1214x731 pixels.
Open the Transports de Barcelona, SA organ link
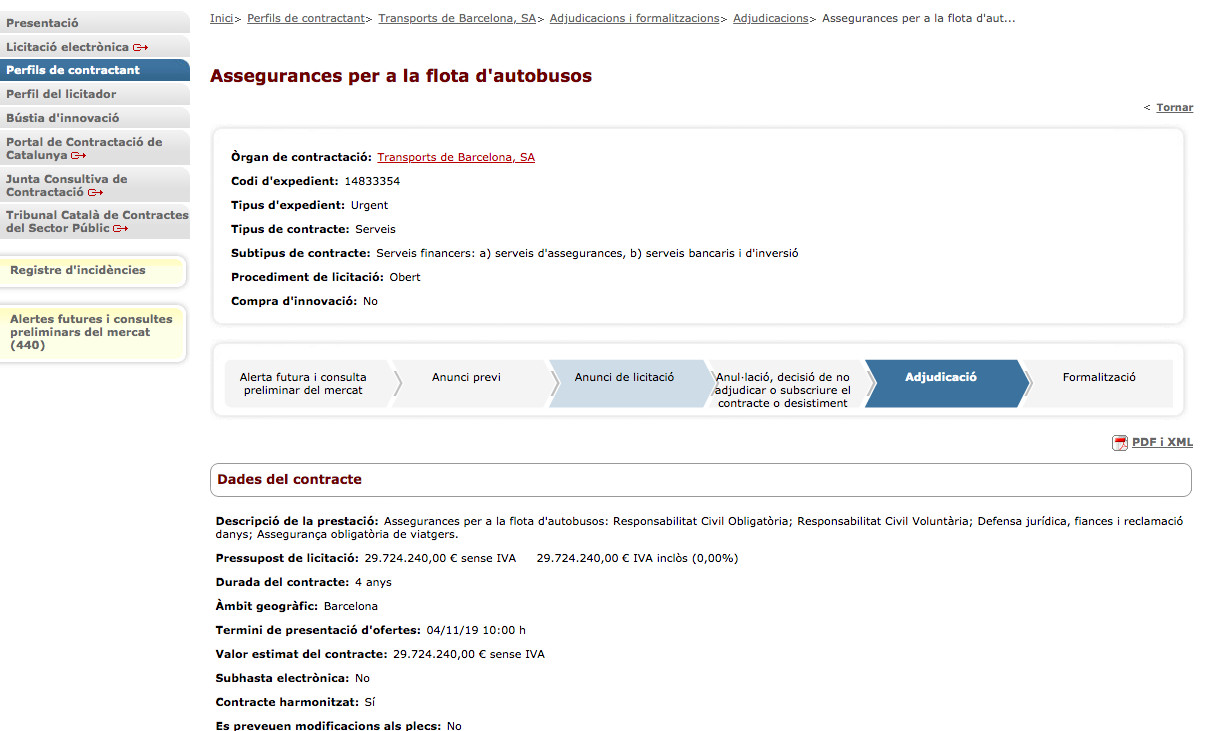pyautogui.click(x=456, y=157)
